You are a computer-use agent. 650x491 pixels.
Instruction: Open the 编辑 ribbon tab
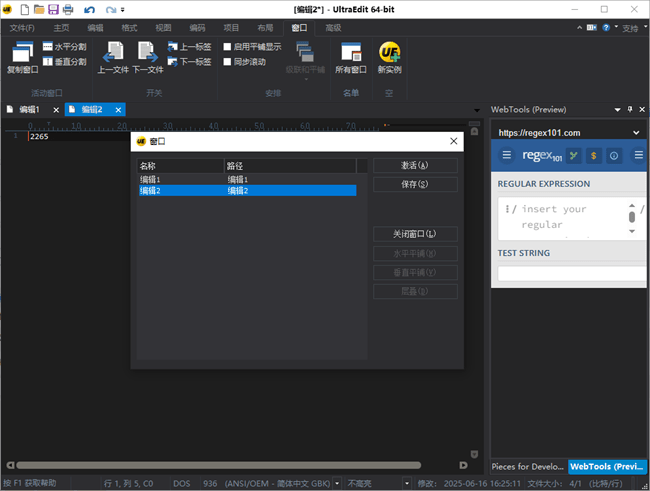click(95, 28)
